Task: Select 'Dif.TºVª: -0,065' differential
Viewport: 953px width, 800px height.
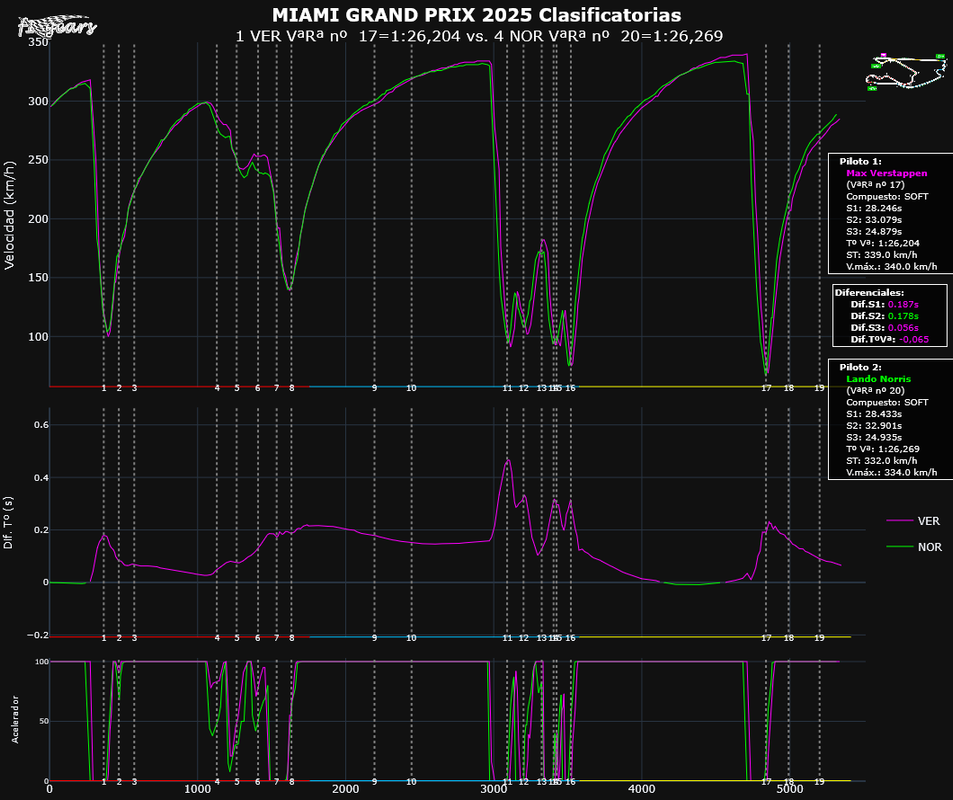Action: pos(890,339)
